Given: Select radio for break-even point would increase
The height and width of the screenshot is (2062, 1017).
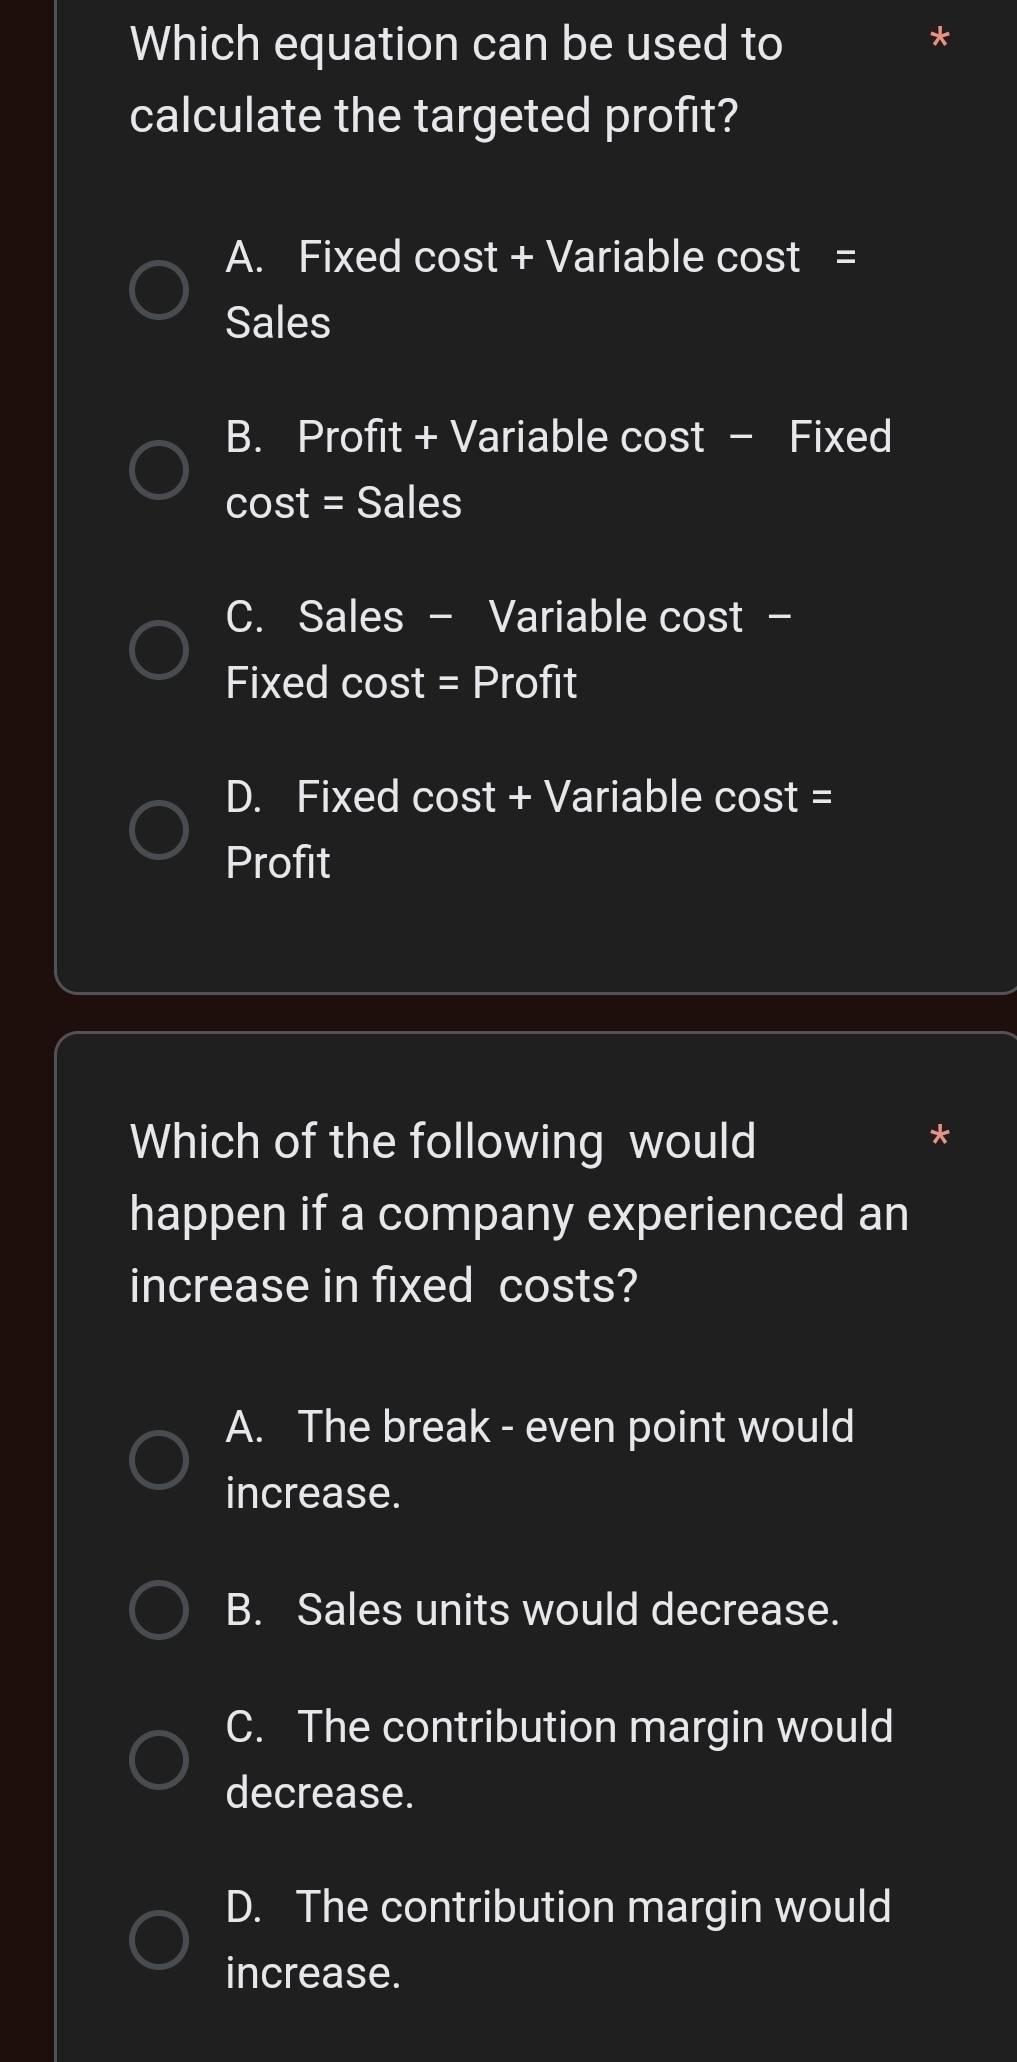Looking at the screenshot, I should [159, 1460].
